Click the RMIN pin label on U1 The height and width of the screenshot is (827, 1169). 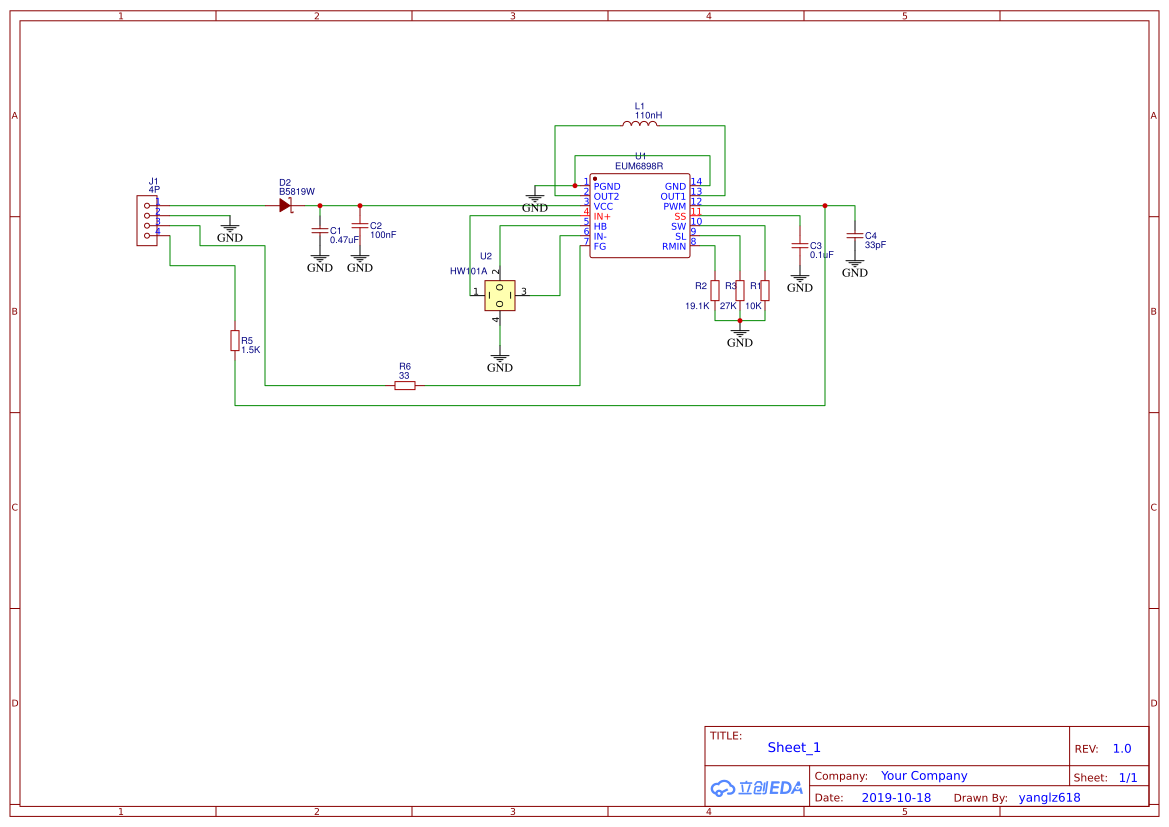click(x=674, y=246)
